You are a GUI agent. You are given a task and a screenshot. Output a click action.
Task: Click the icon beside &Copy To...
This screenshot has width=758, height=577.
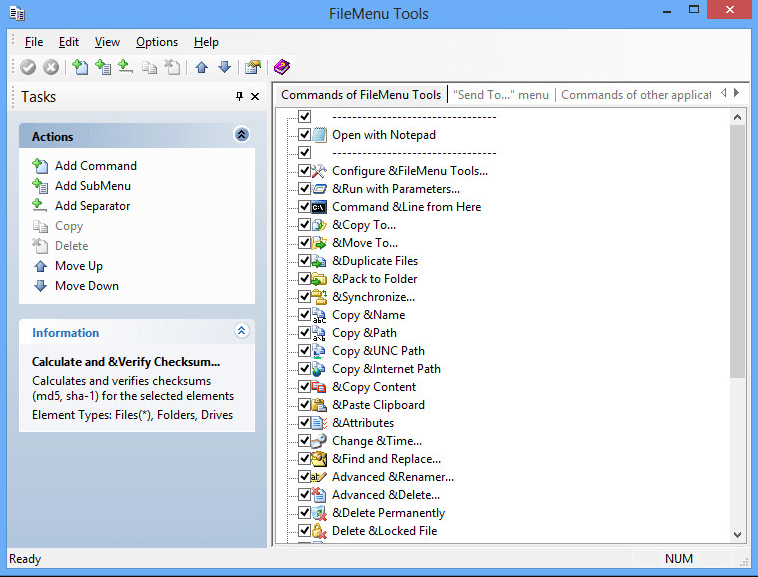(319, 225)
